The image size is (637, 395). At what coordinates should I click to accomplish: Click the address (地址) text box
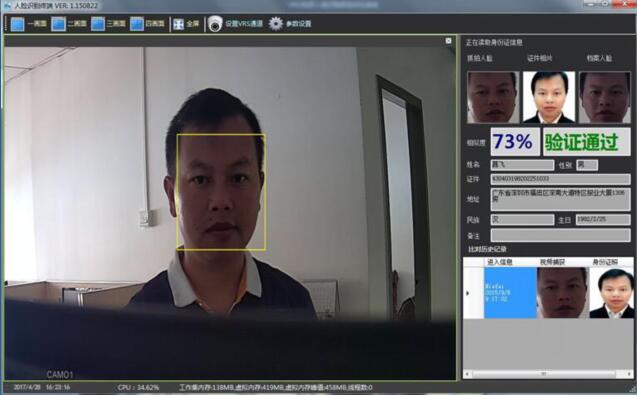pyautogui.click(x=560, y=199)
